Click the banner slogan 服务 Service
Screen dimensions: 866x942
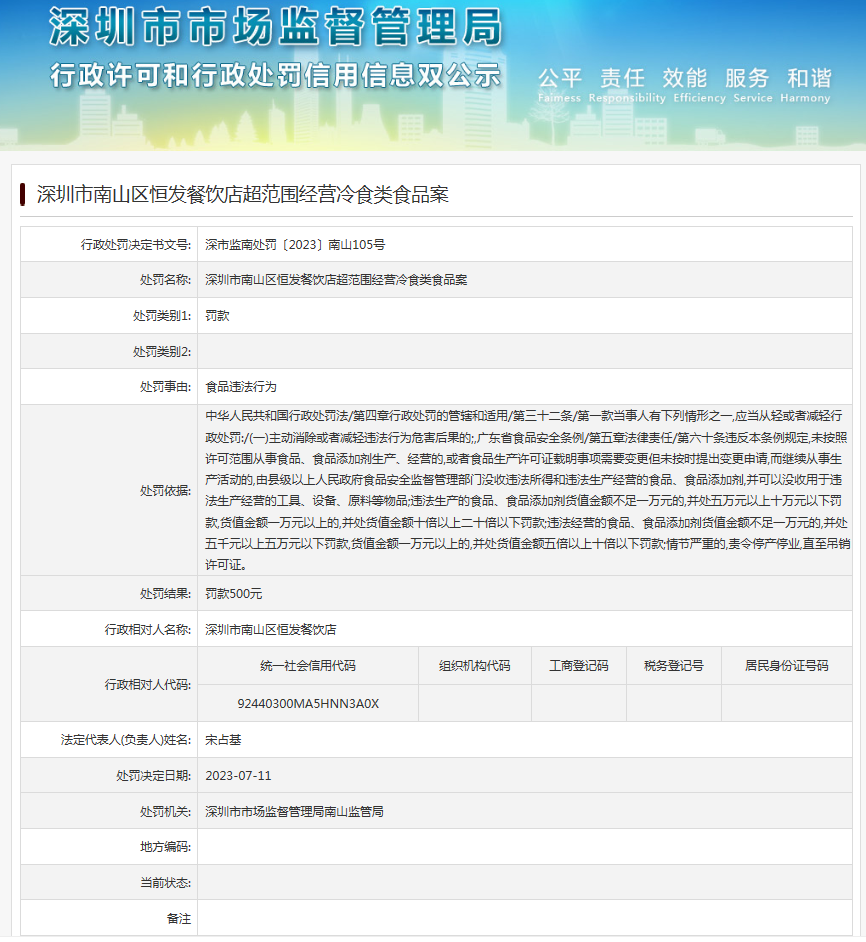point(752,85)
